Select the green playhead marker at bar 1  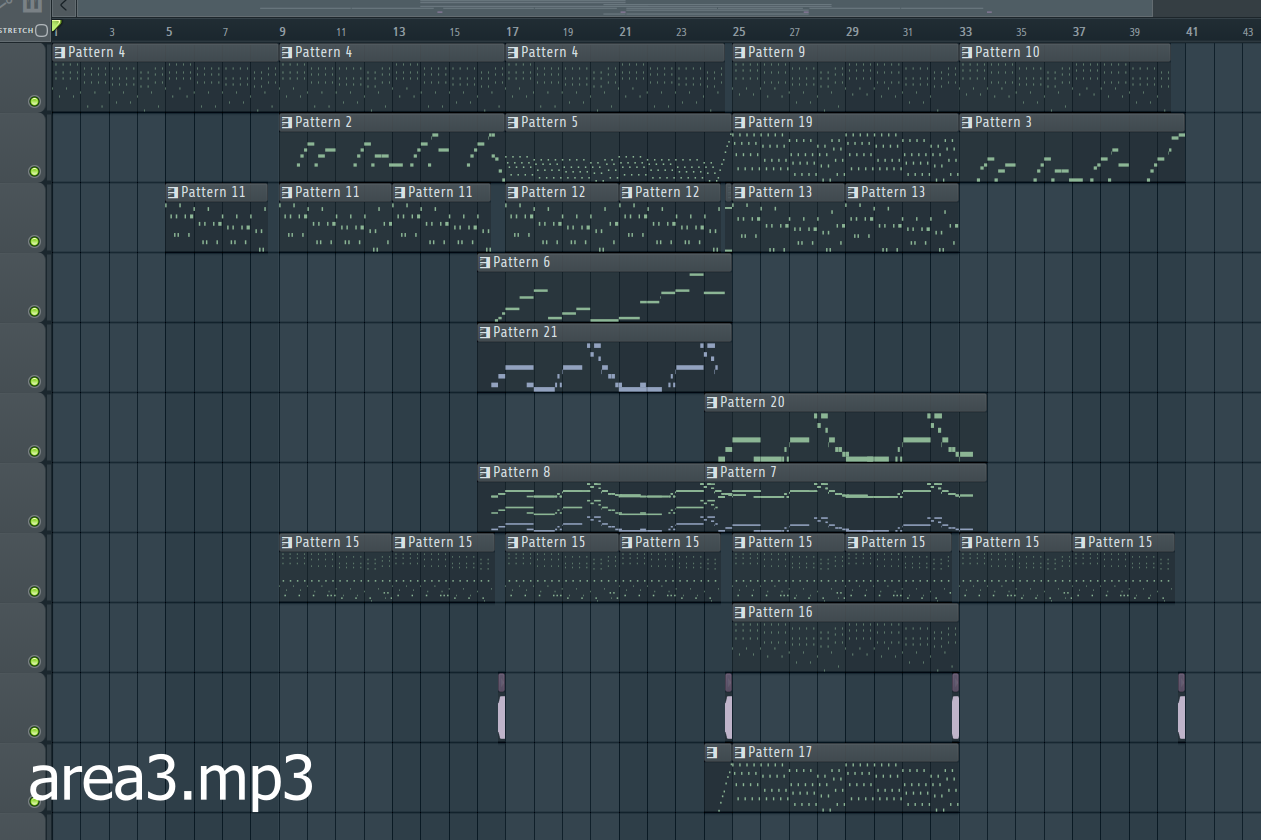[56, 25]
